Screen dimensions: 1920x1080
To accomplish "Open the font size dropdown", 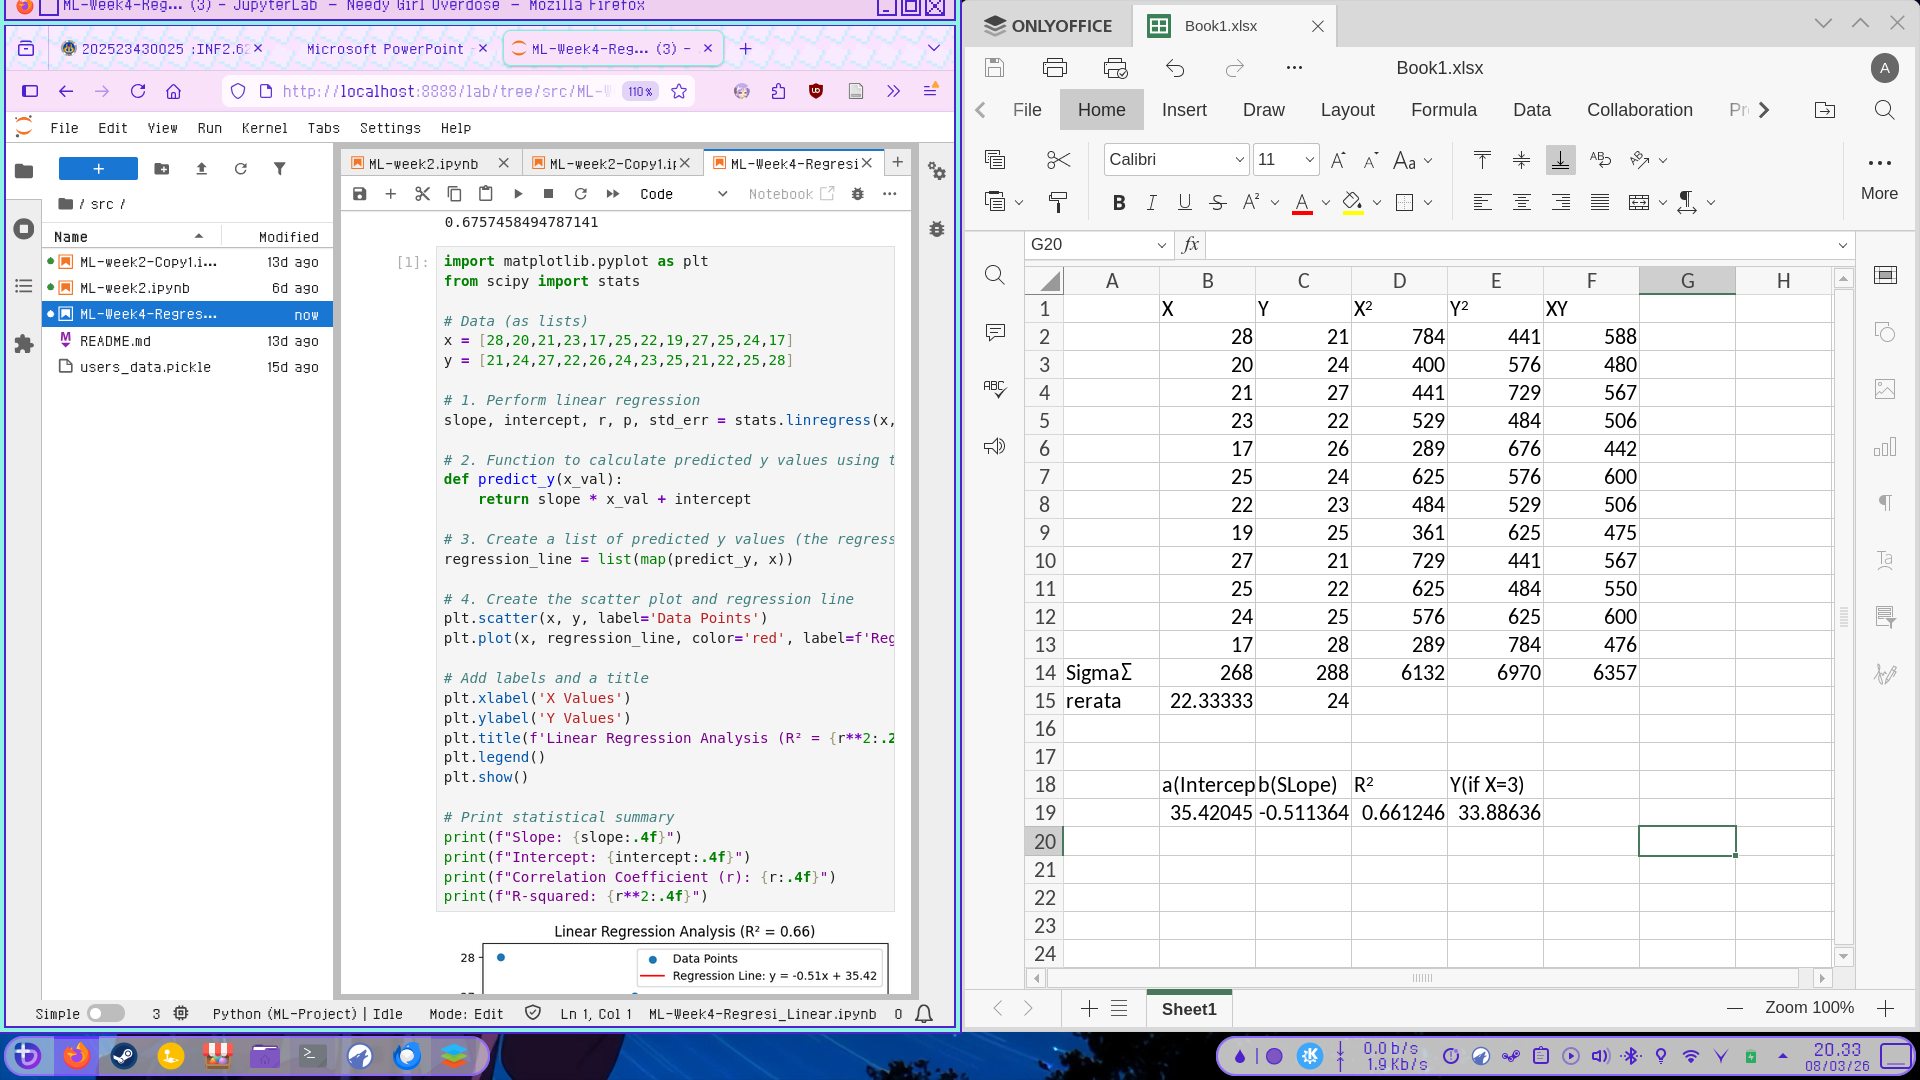I will (x=1309, y=160).
